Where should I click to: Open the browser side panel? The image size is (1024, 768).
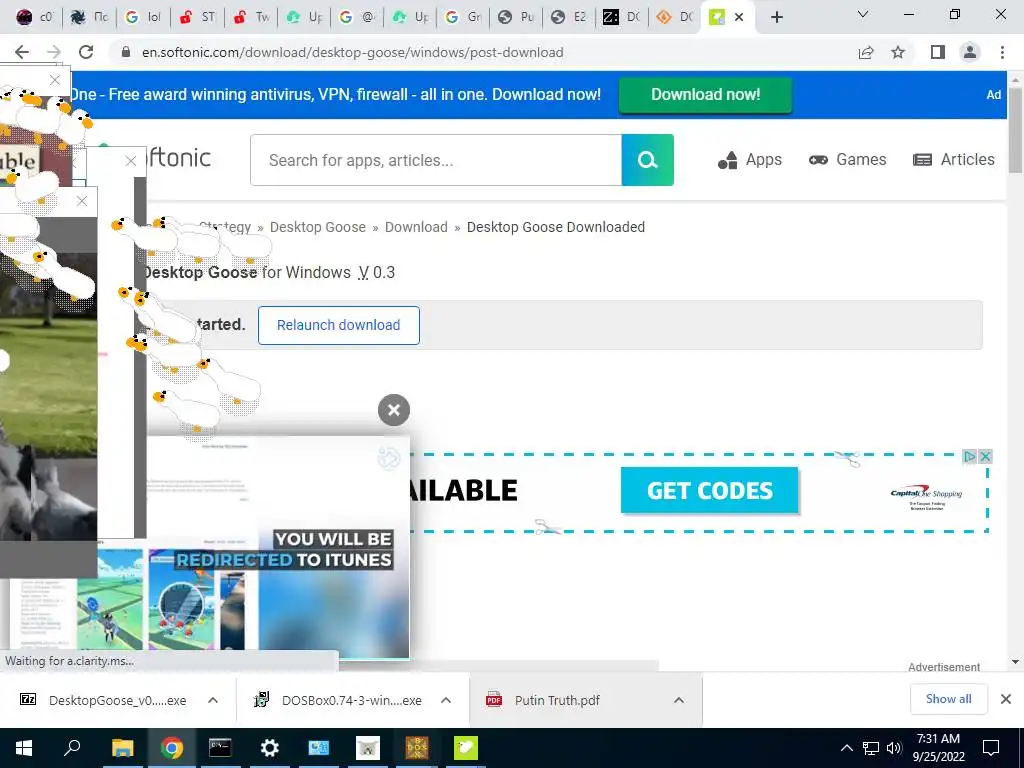pos(938,52)
